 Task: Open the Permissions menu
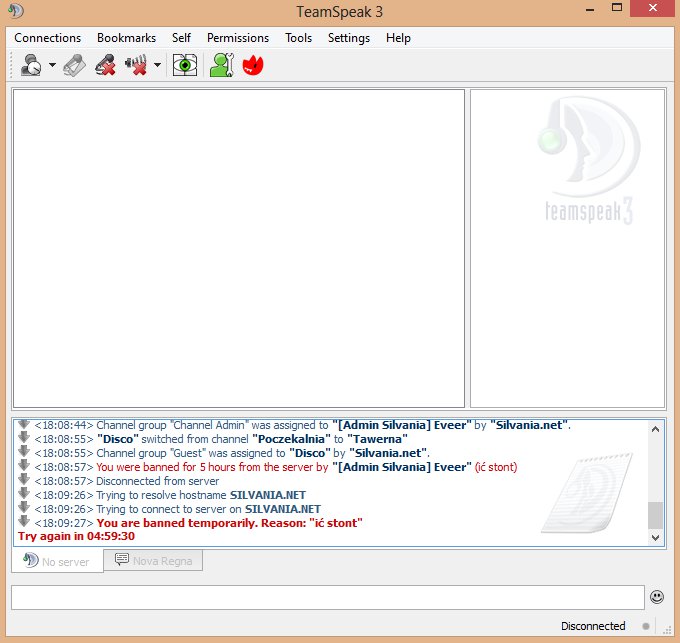coord(238,38)
